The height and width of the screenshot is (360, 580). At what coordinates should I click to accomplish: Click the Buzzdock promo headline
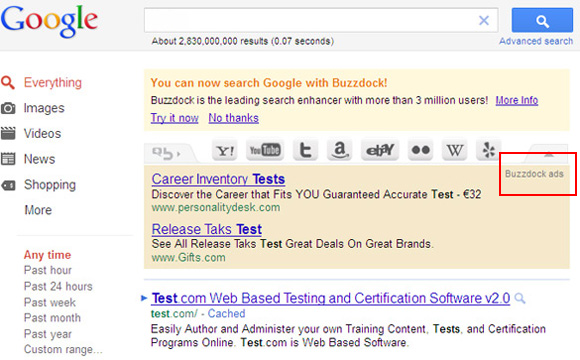pos(269,83)
